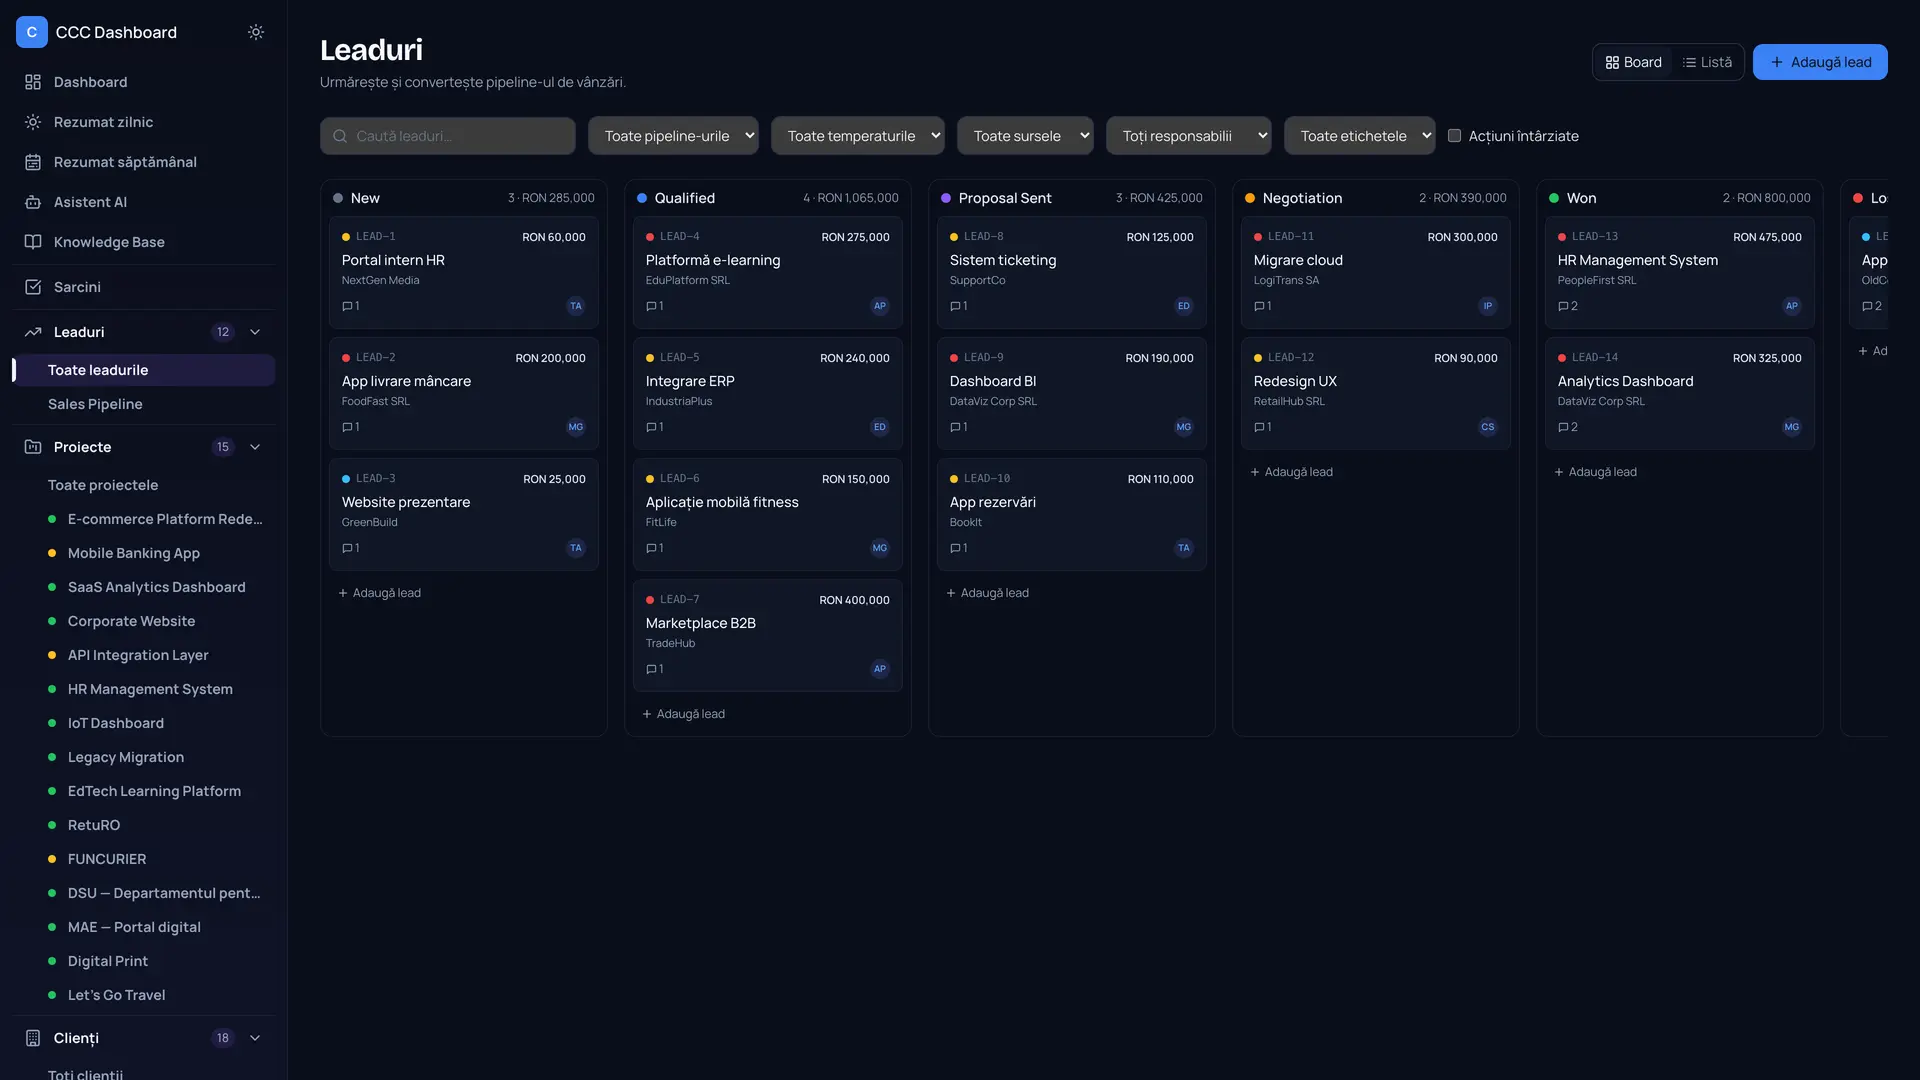
Task: Click comment icon on Portal intern HR card
Action: 347,306
